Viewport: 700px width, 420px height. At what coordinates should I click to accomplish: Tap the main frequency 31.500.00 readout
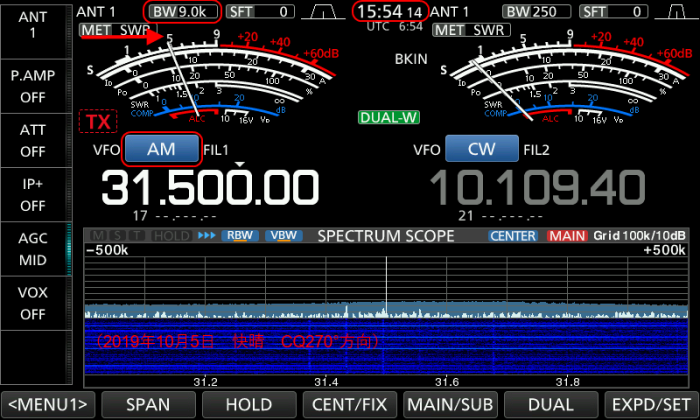(210, 188)
